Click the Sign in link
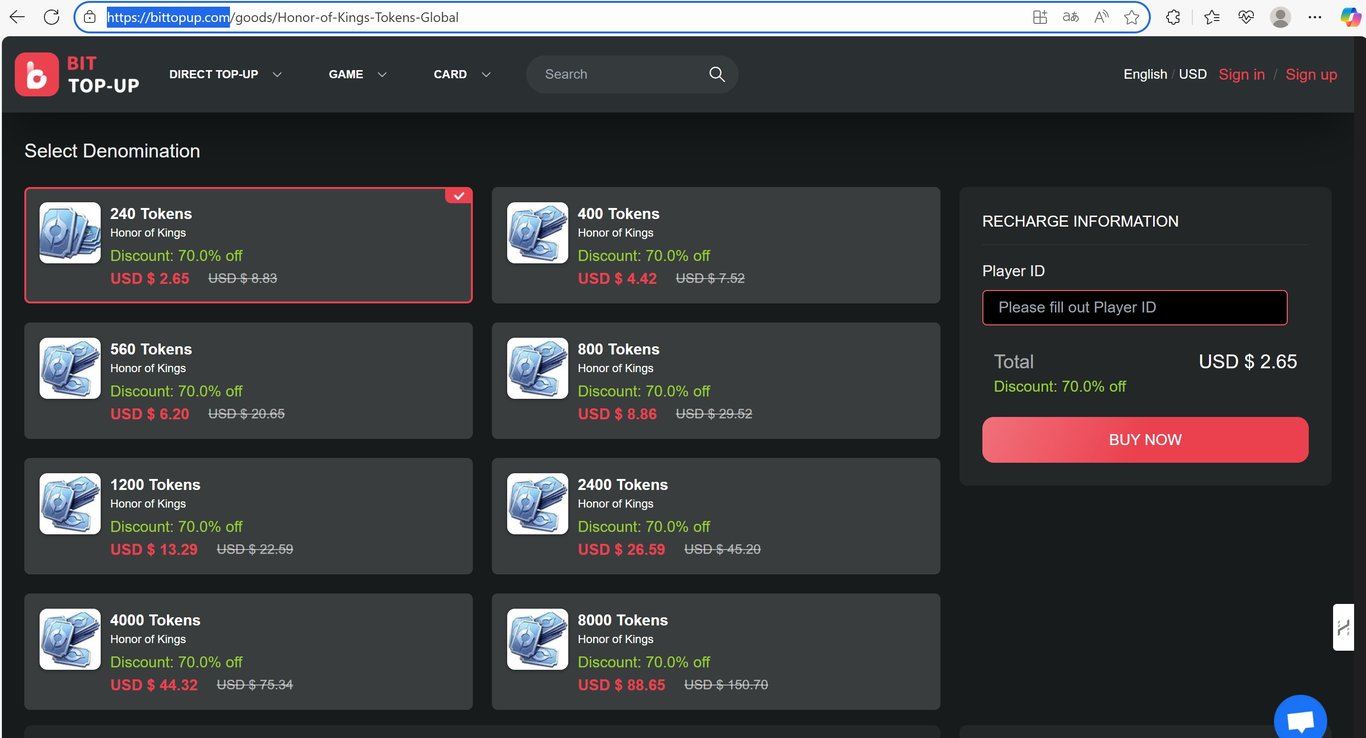The image size is (1366, 738). point(1242,74)
